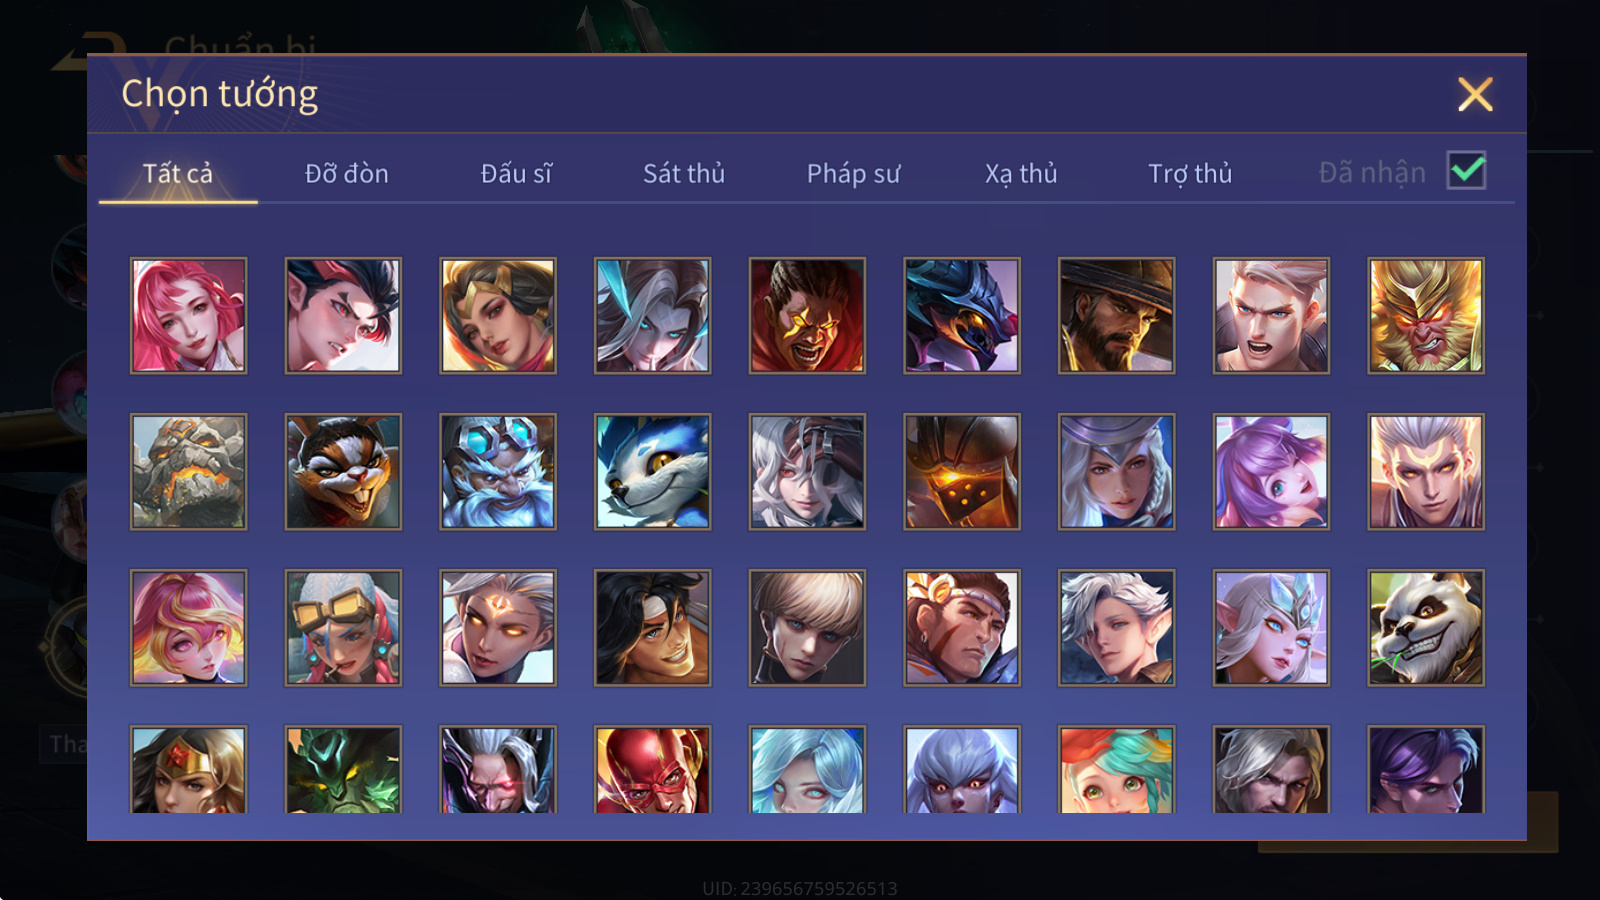The height and width of the screenshot is (900, 1600).
Task: Show the Xạ thủ hero category
Action: click(x=1021, y=174)
